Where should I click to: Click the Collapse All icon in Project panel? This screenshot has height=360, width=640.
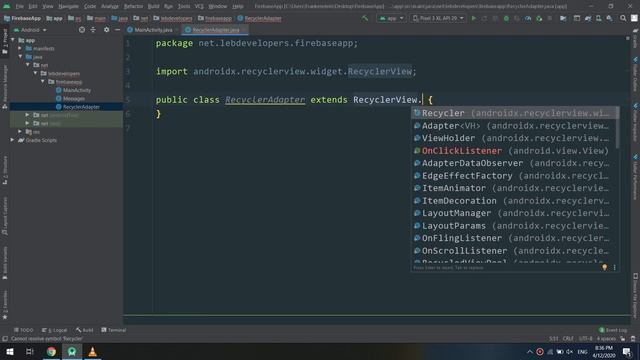tap(93, 30)
